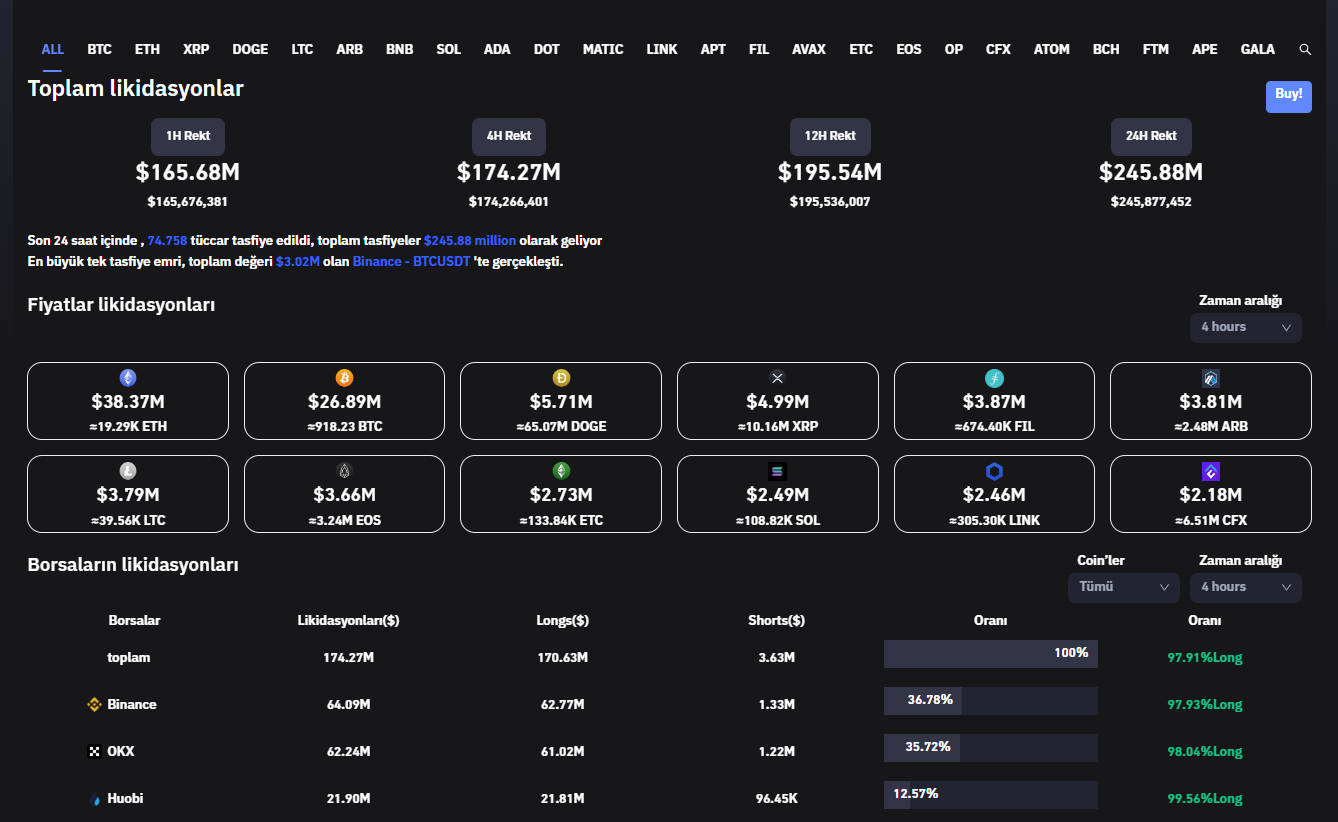Click the Litecoin coin icon
The width and height of the screenshot is (1338, 822).
click(128, 471)
